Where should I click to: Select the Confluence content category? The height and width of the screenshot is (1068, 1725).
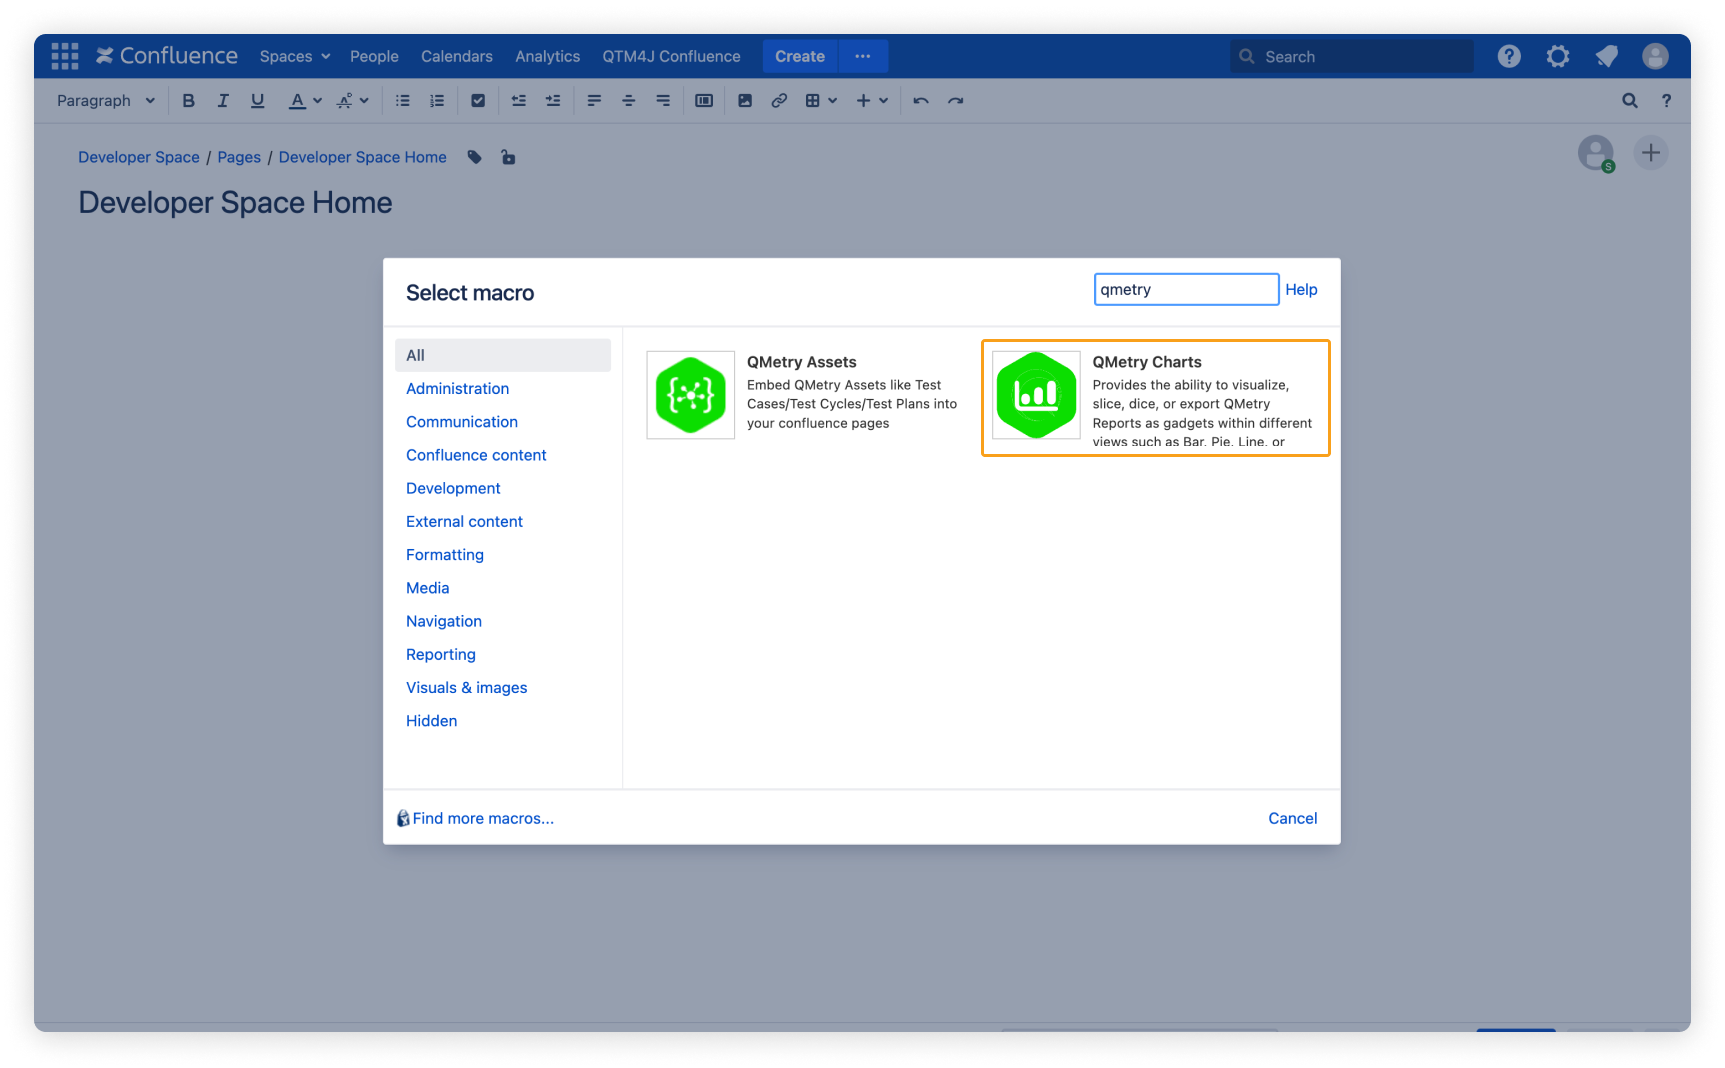point(476,455)
